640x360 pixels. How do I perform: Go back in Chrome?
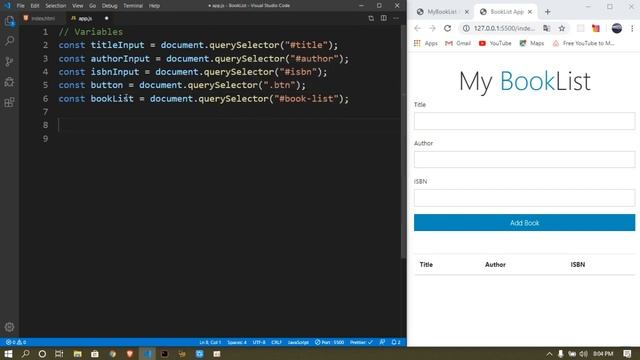417,28
